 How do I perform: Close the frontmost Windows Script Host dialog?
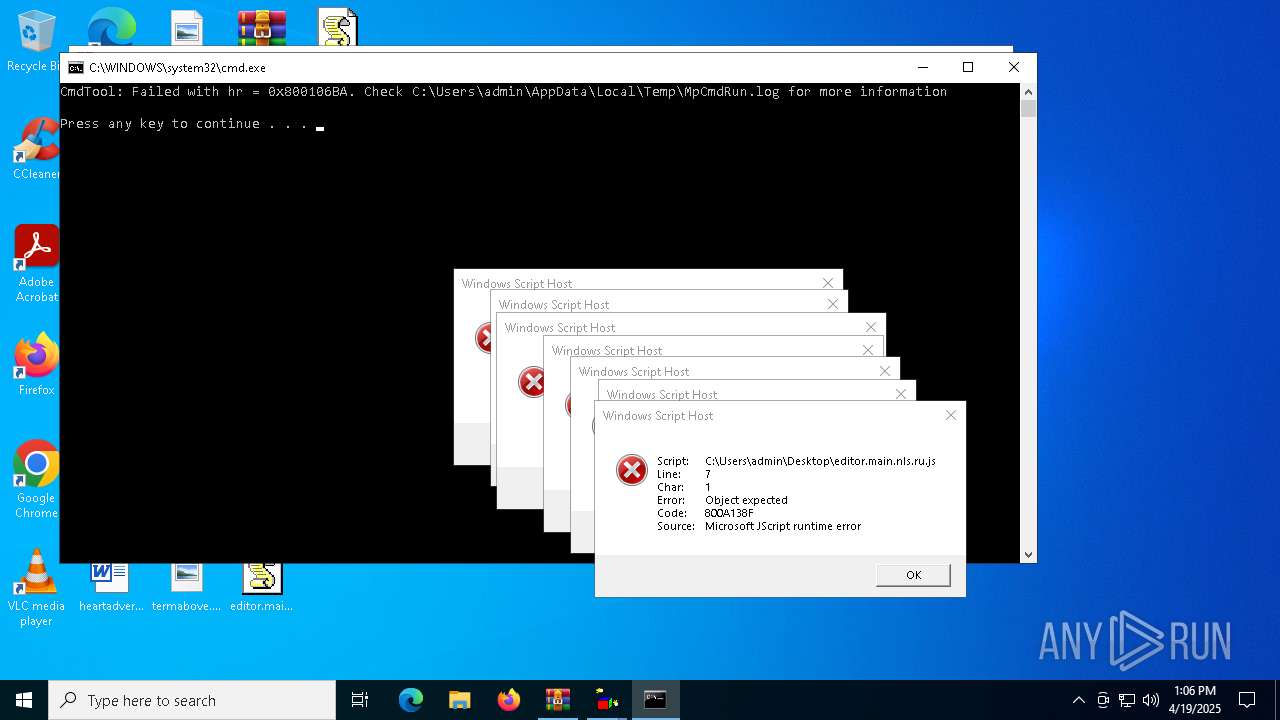951,415
